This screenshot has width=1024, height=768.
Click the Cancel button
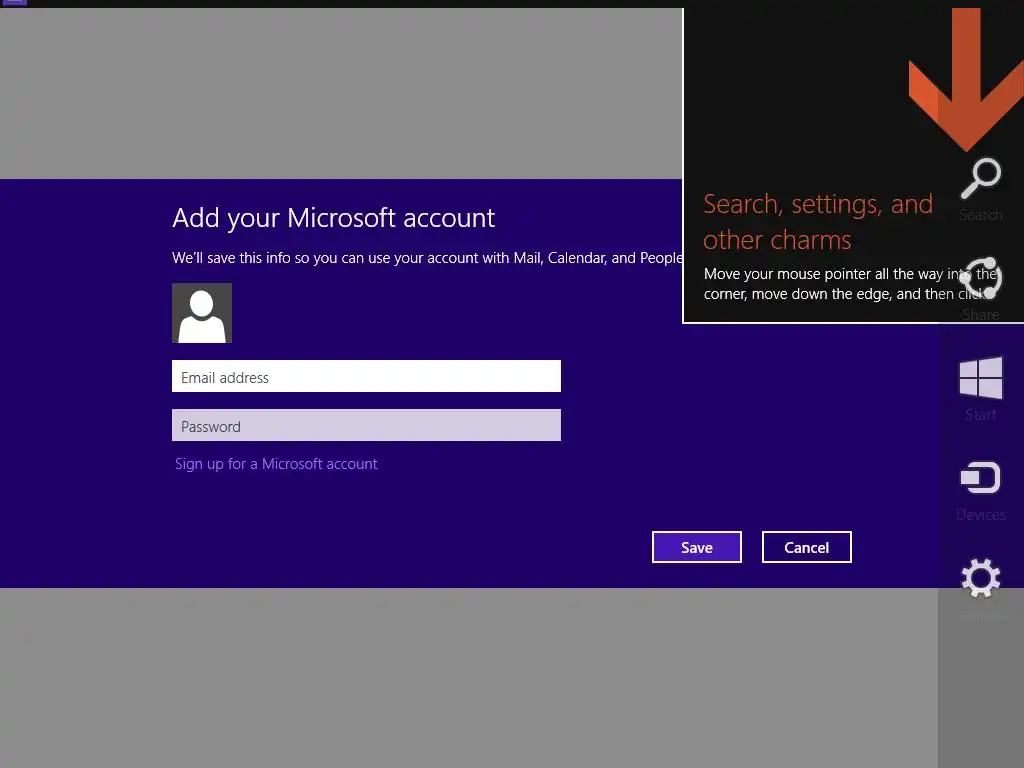807,547
